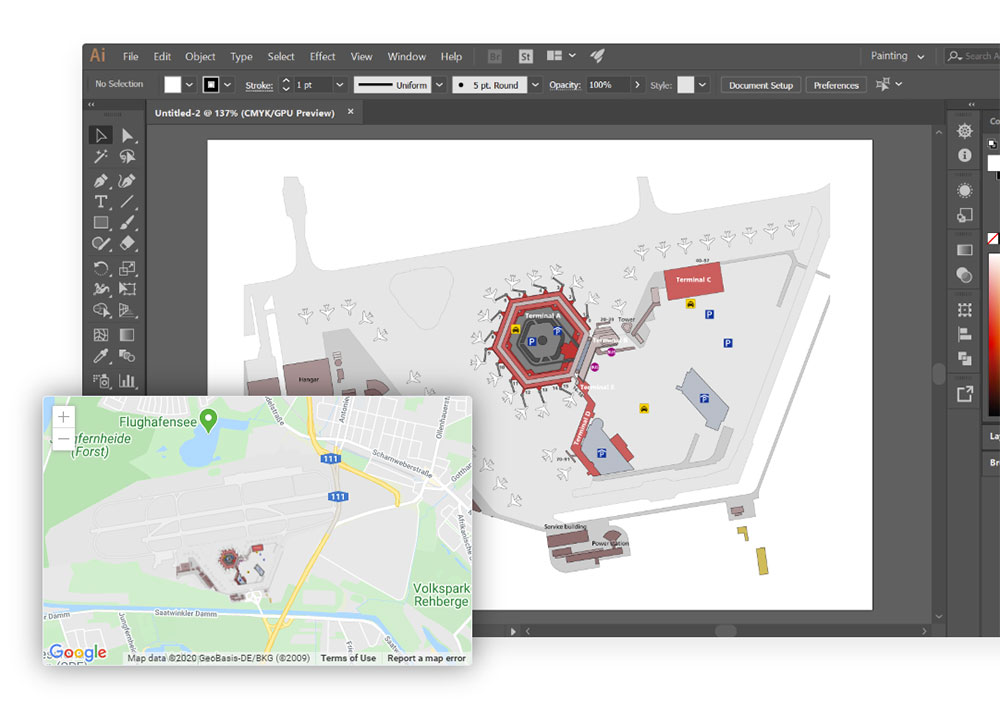Open the Edit menu

[x=162, y=57]
